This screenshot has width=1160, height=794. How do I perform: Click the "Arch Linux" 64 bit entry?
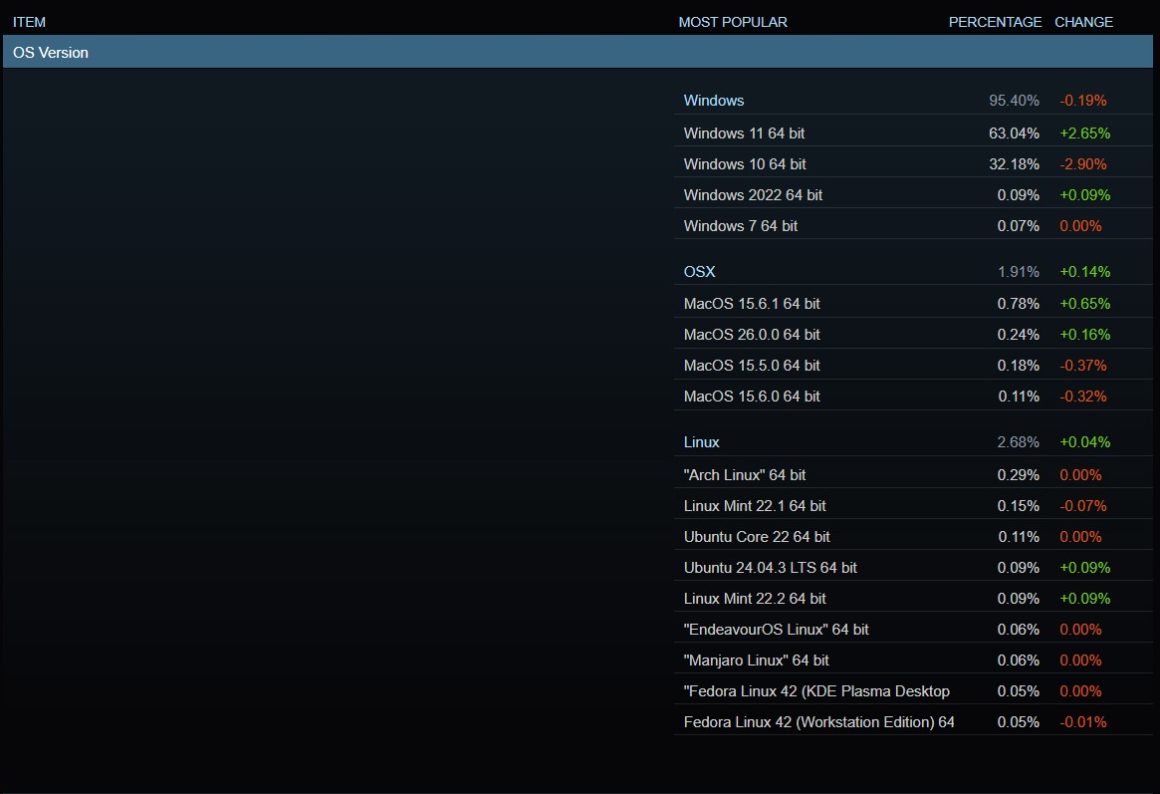pyautogui.click(x=744, y=475)
